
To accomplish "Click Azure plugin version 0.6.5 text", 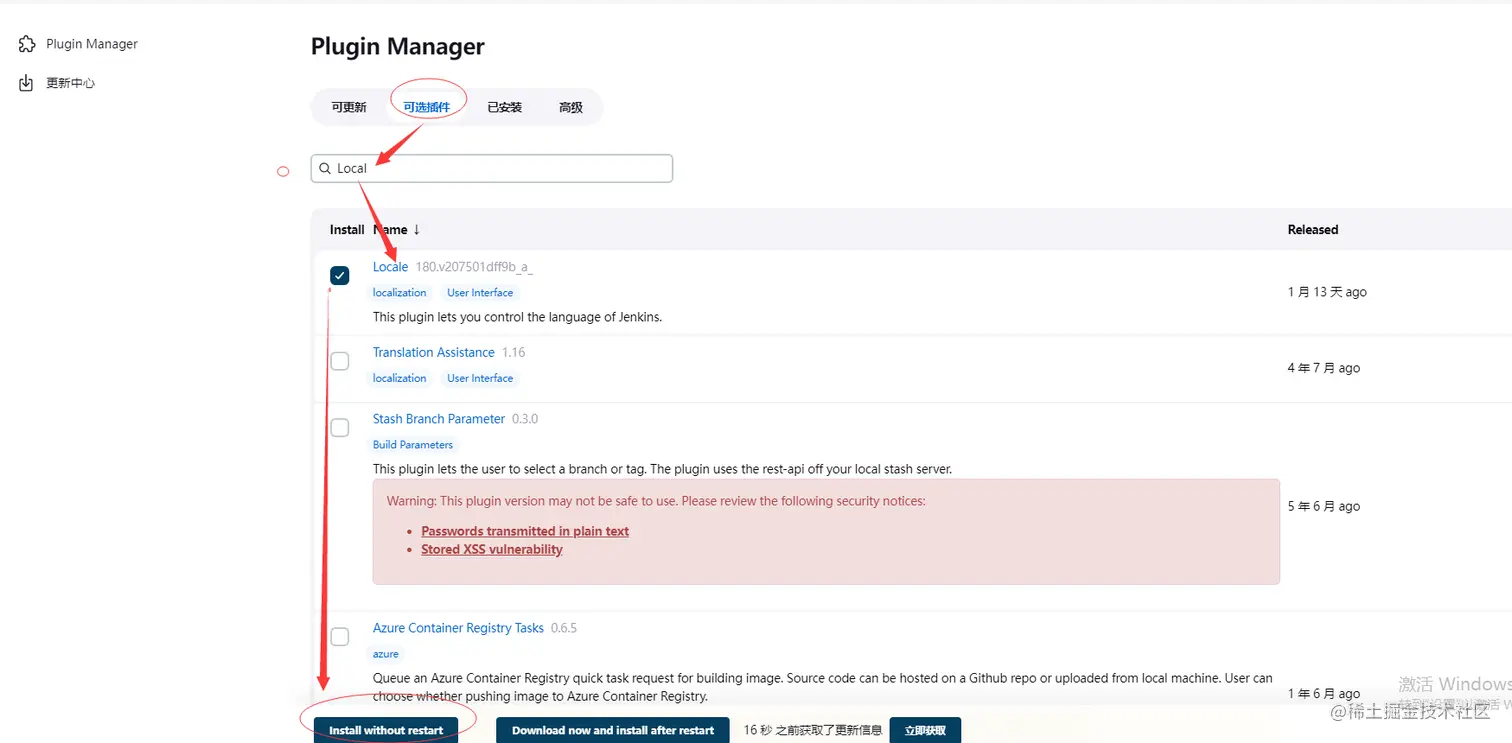I will (564, 628).
